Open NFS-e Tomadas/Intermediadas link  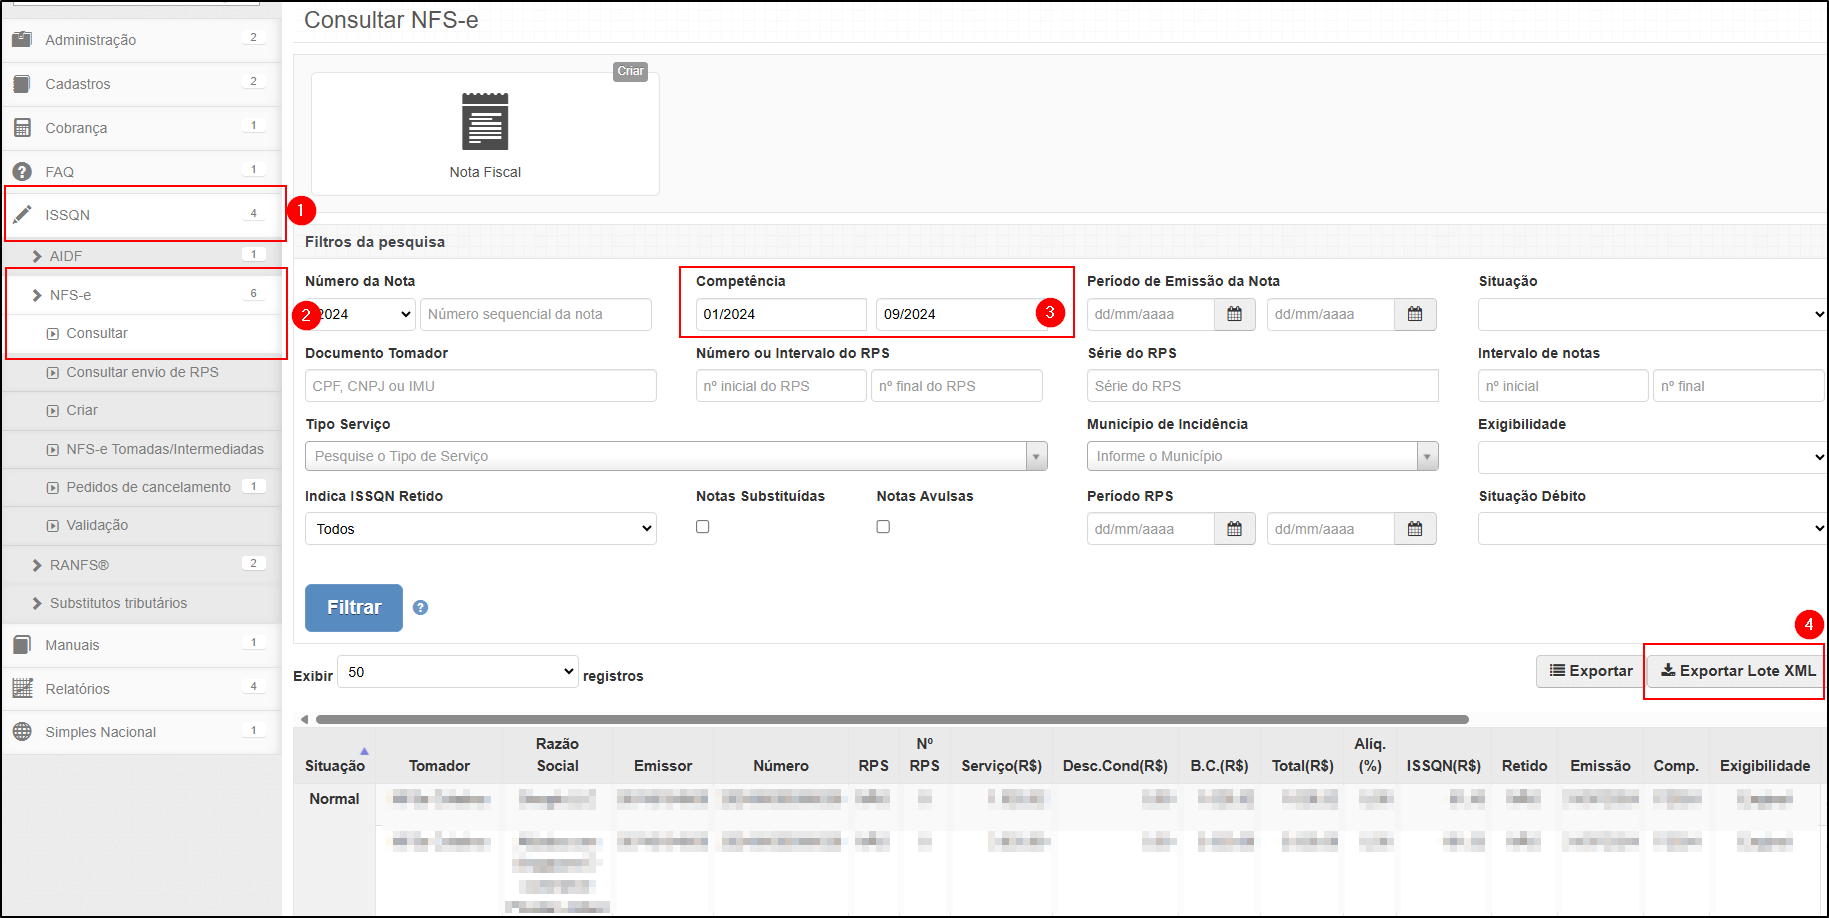(165, 449)
